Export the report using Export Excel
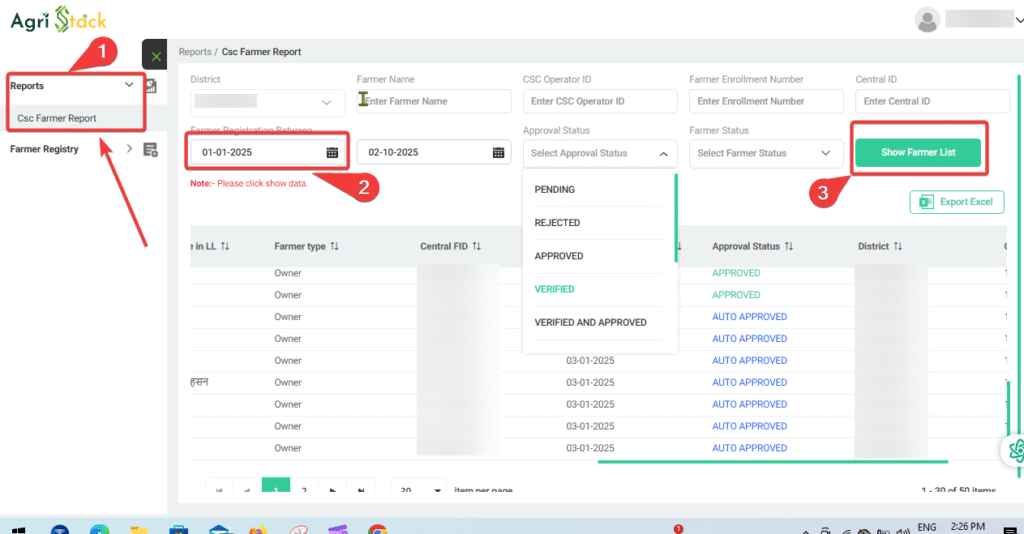Screen dimensions: 1024x534 [x=956, y=202]
